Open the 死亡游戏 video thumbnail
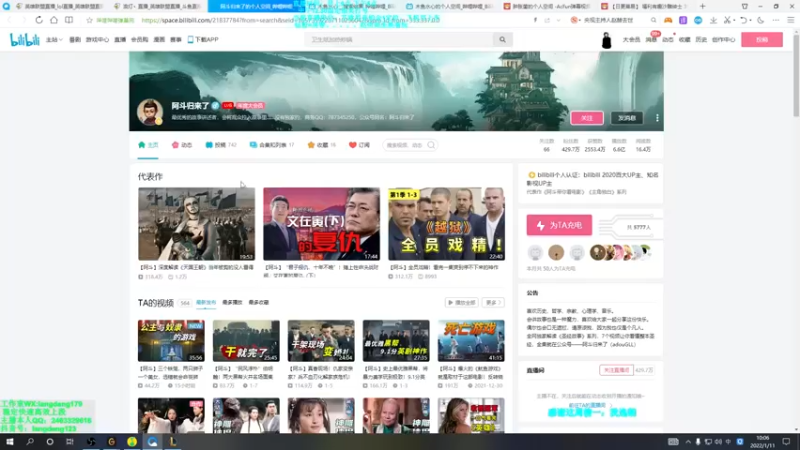Screen dimensions: 800x450 click(x=471, y=341)
